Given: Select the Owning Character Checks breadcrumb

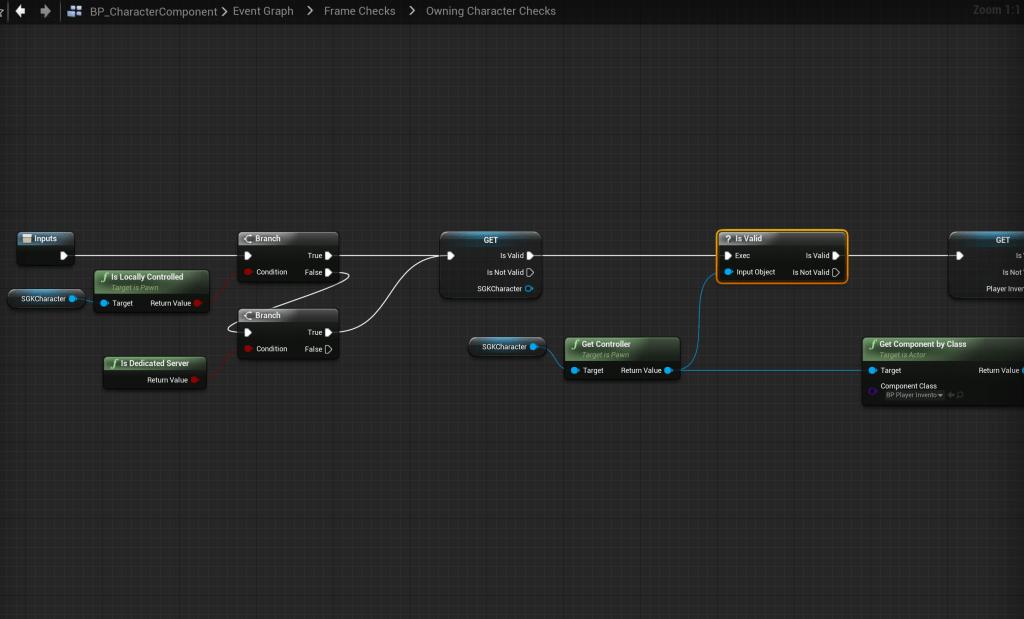Looking at the screenshot, I should tap(490, 11).
